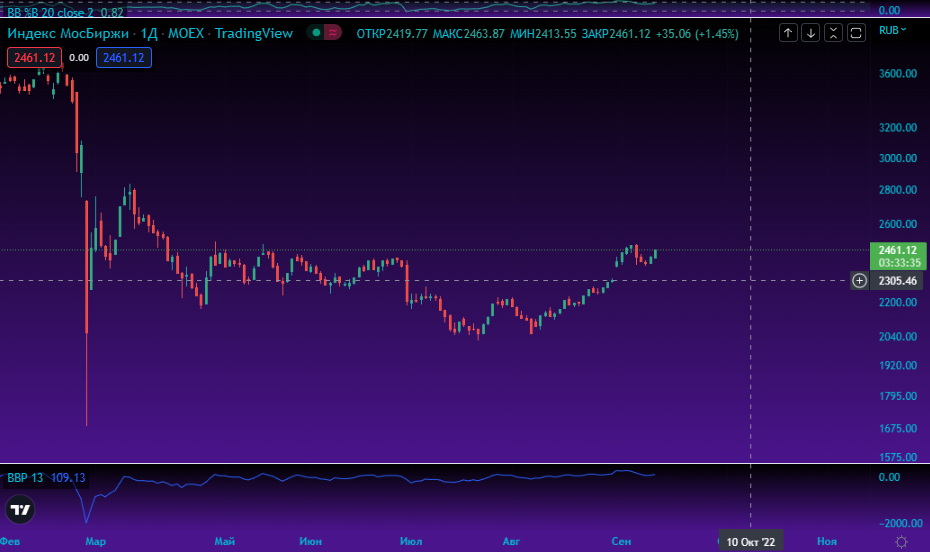Viewport: 930px width, 552px height.
Task: Click the 0.00 spread value
Action: click(x=79, y=58)
